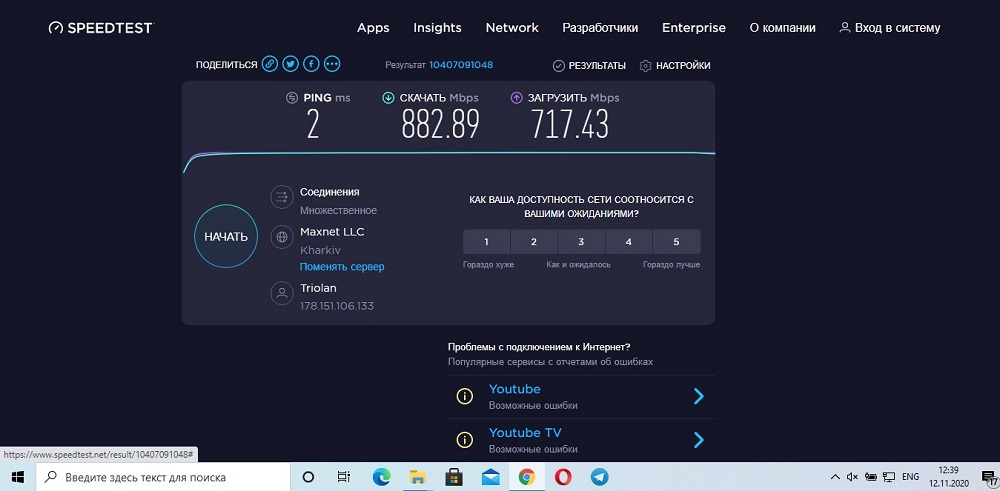Click Поменять сервер link
This screenshot has height=491, width=1000.
click(x=342, y=267)
